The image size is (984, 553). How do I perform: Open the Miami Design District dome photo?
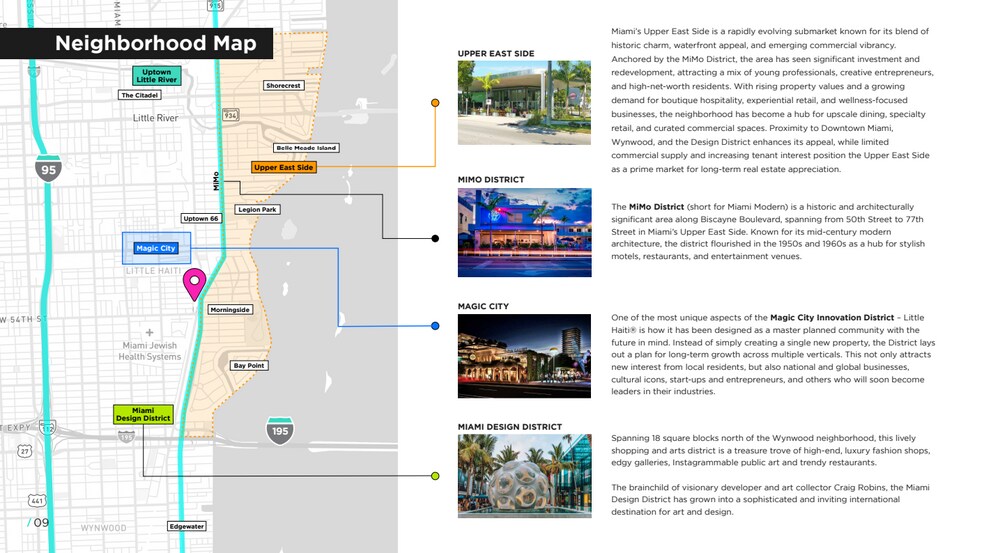point(524,476)
